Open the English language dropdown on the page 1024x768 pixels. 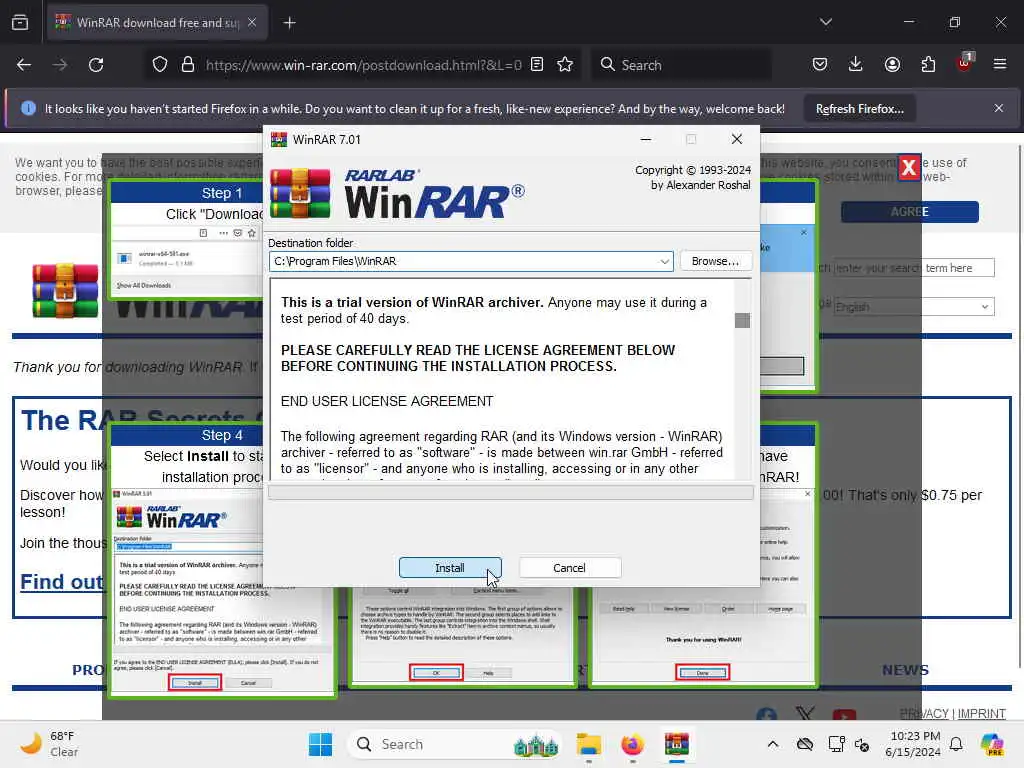point(914,306)
